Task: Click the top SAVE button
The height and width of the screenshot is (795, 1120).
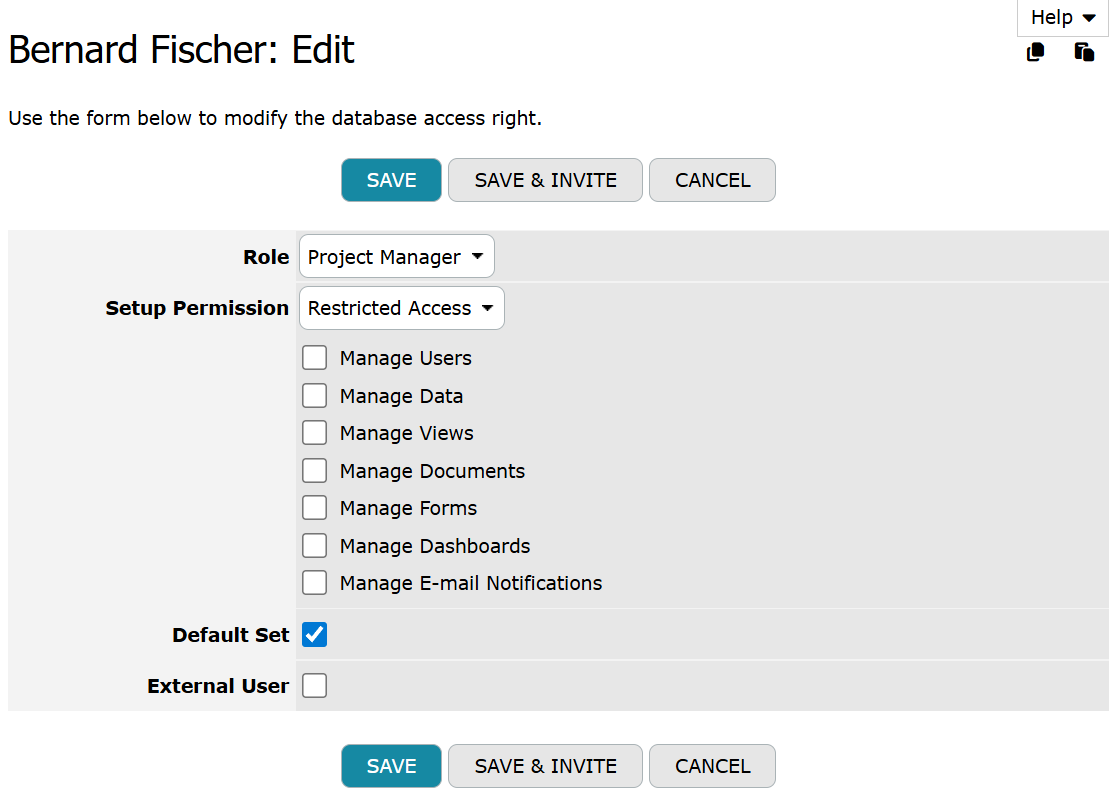Action: [x=391, y=180]
